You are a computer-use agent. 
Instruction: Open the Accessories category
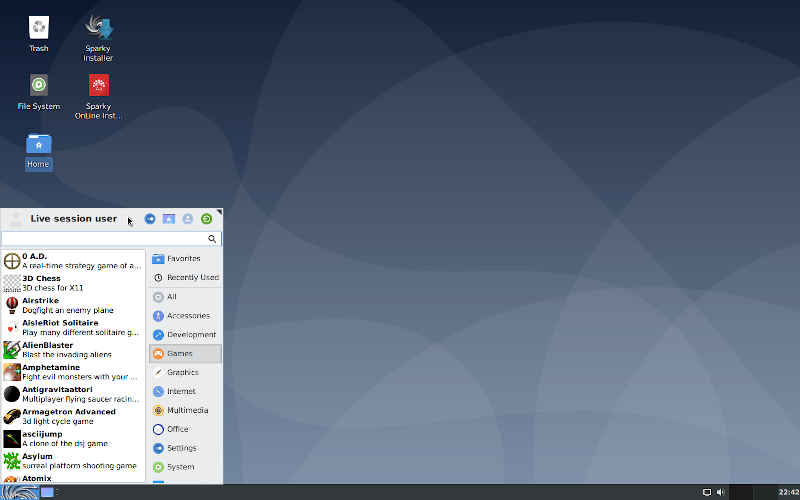[x=186, y=316]
